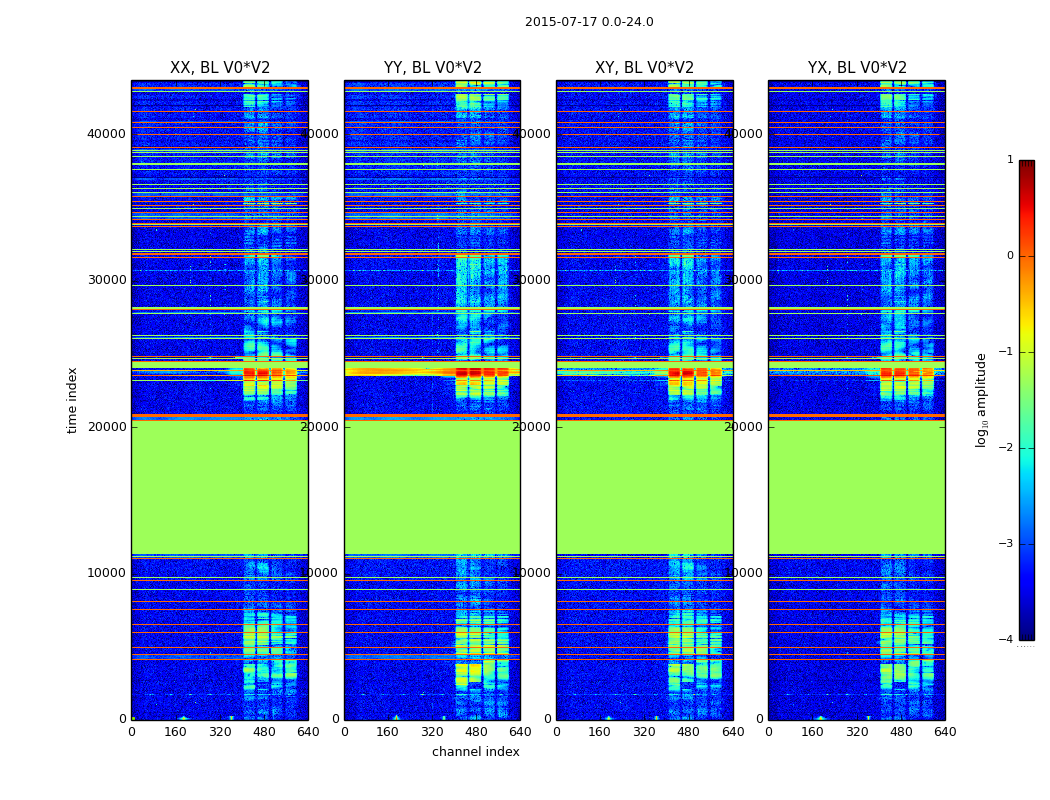1050x800 pixels.
Task: Click the channel index axis label
Action: point(475,752)
